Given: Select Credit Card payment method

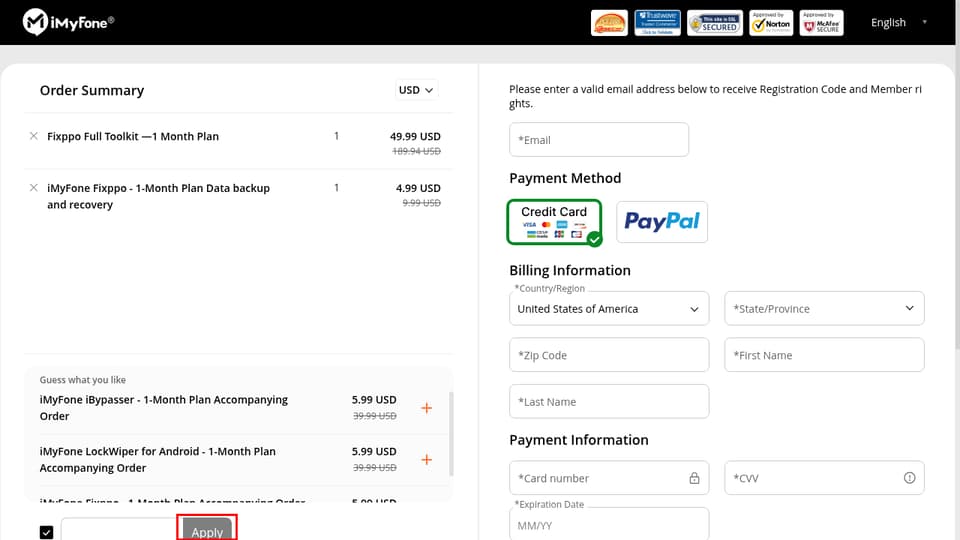Looking at the screenshot, I should (x=554, y=222).
